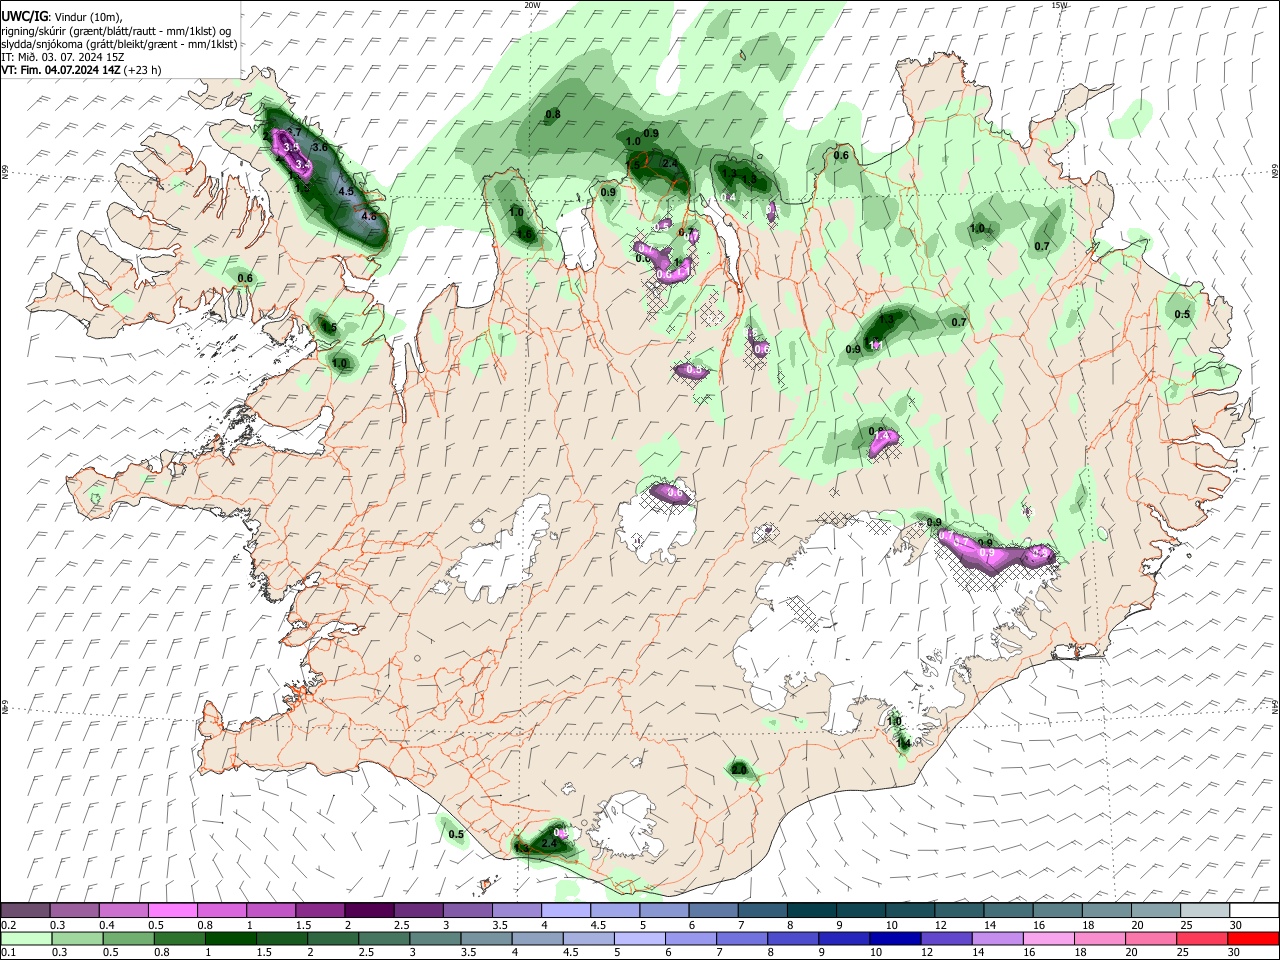1280x960 pixels.
Task: Click the 'IT: Mið. 03. 07. 2024 15Z' line
Action: pyautogui.click(x=62, y=57)
